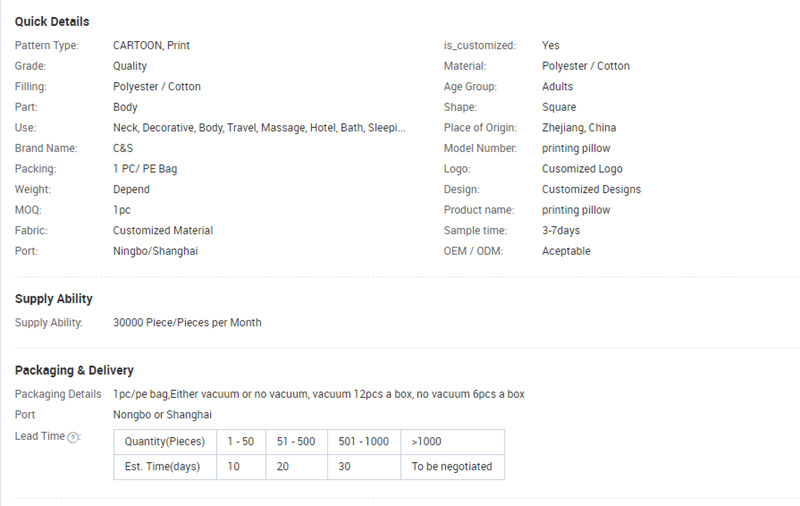Click the >1000 quantity column header
The image size is (800, 506).
(453, 442)
